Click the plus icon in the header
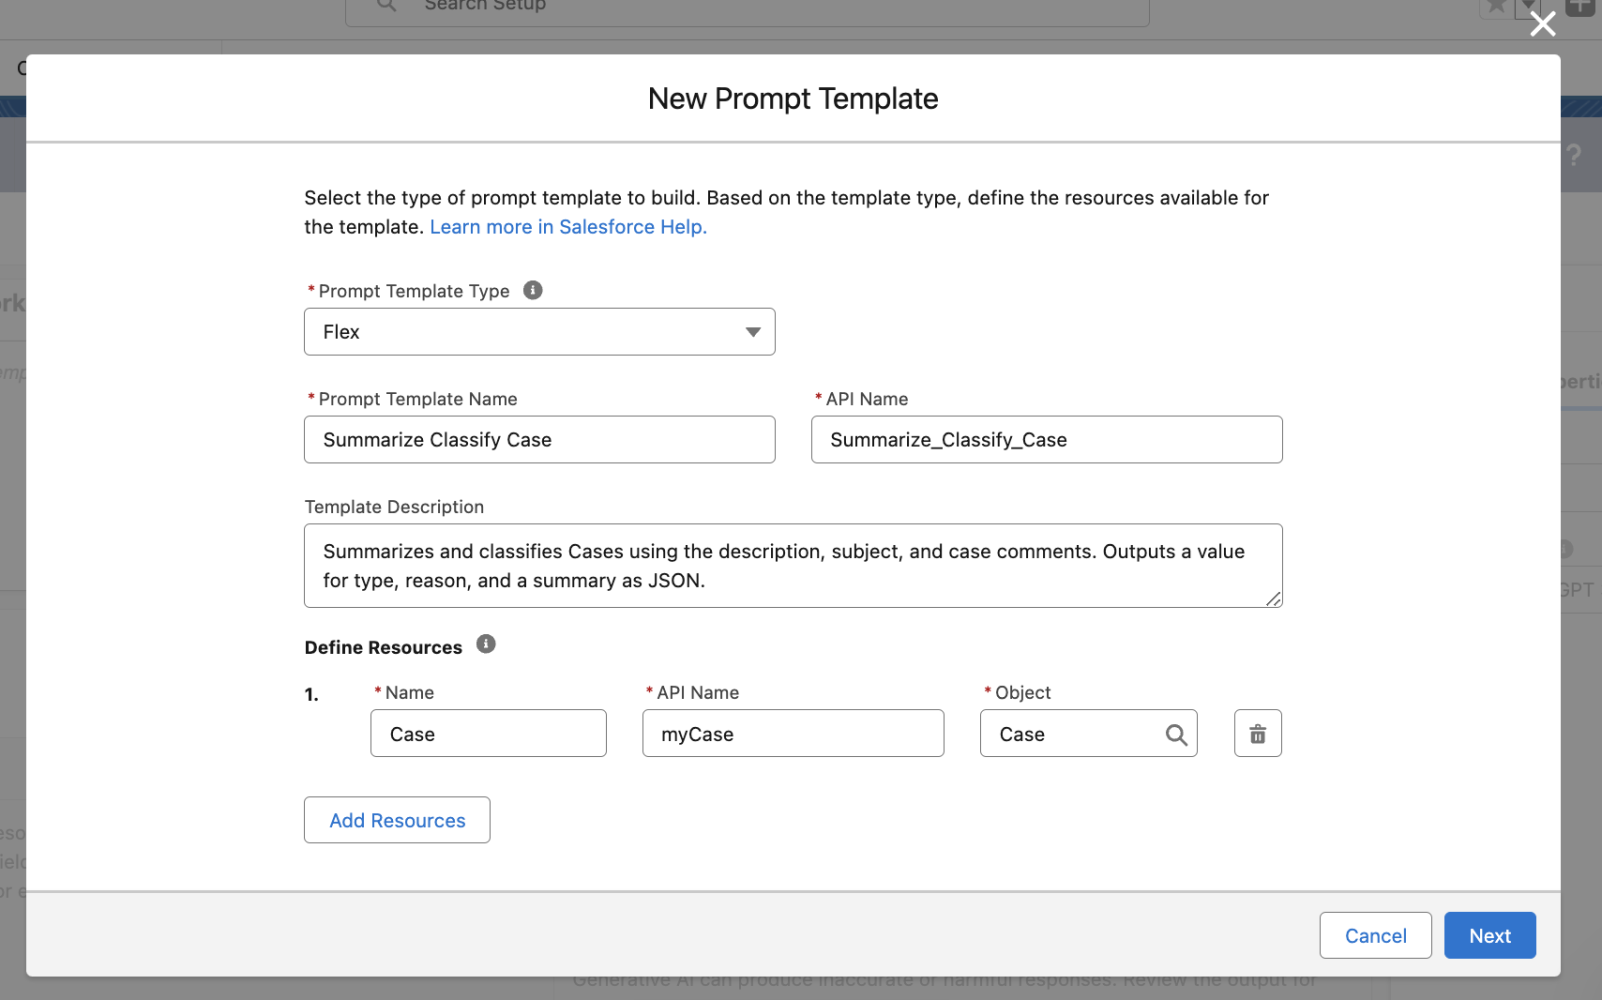1602x1000 pixels. click(1580, 6)
